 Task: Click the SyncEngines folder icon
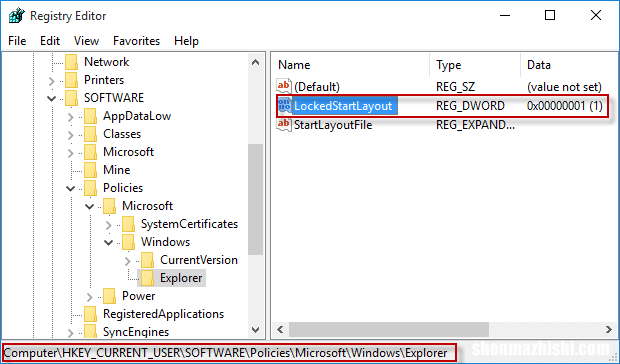pos(91,332)
